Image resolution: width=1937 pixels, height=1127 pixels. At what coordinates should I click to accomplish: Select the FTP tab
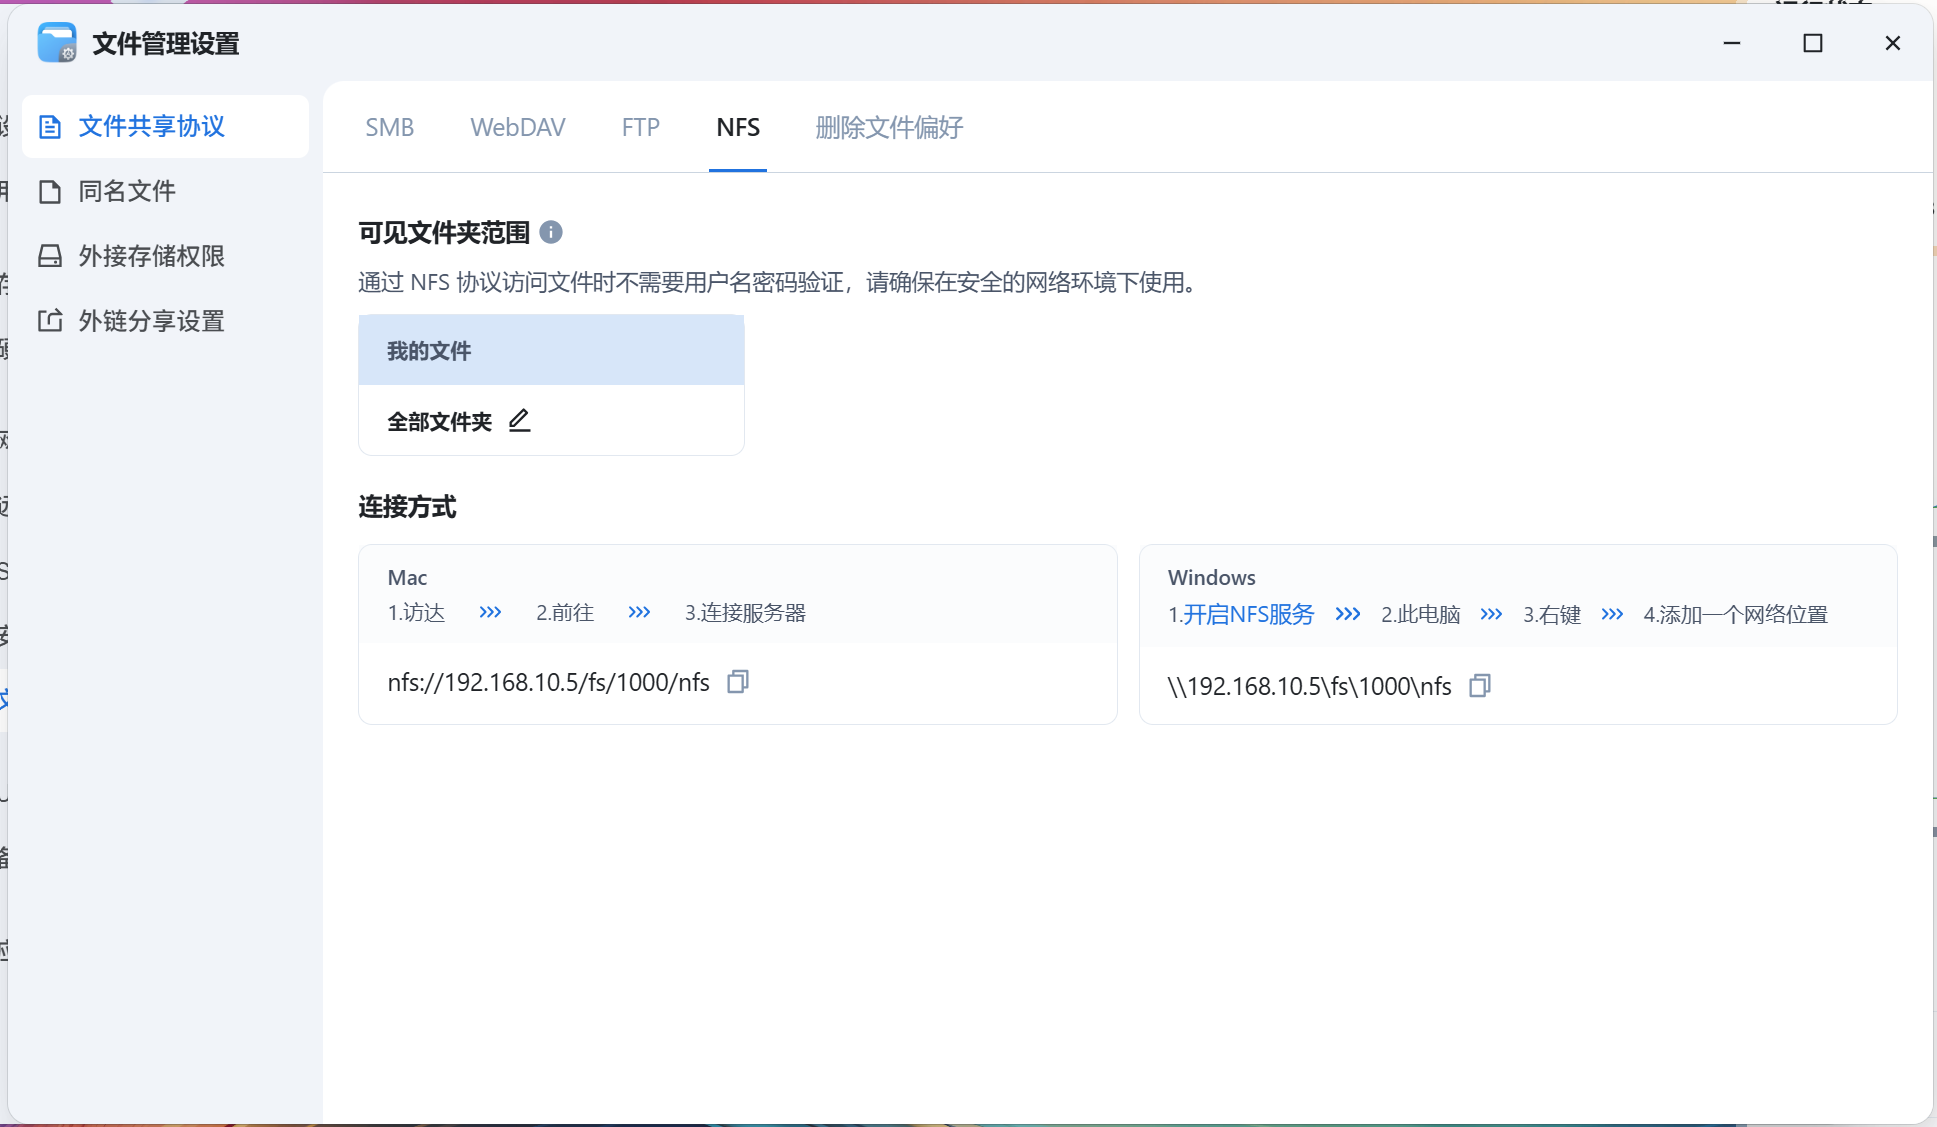point(640,128)
